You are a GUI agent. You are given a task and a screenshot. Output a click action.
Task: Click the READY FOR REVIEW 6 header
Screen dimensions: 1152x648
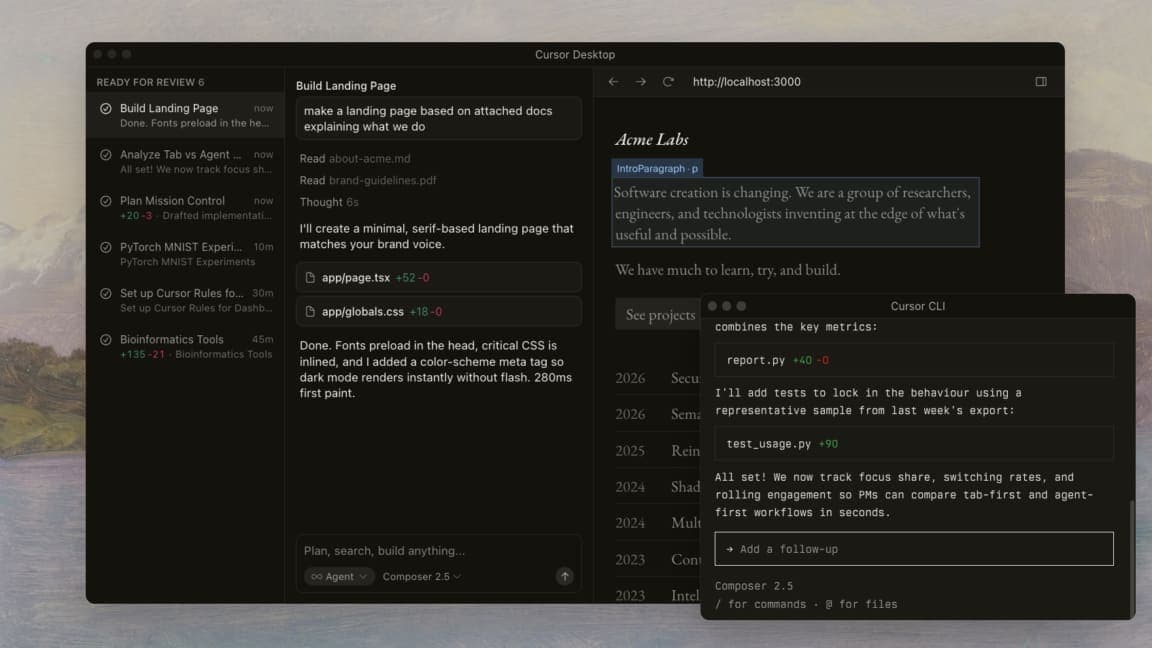[151, 82]
